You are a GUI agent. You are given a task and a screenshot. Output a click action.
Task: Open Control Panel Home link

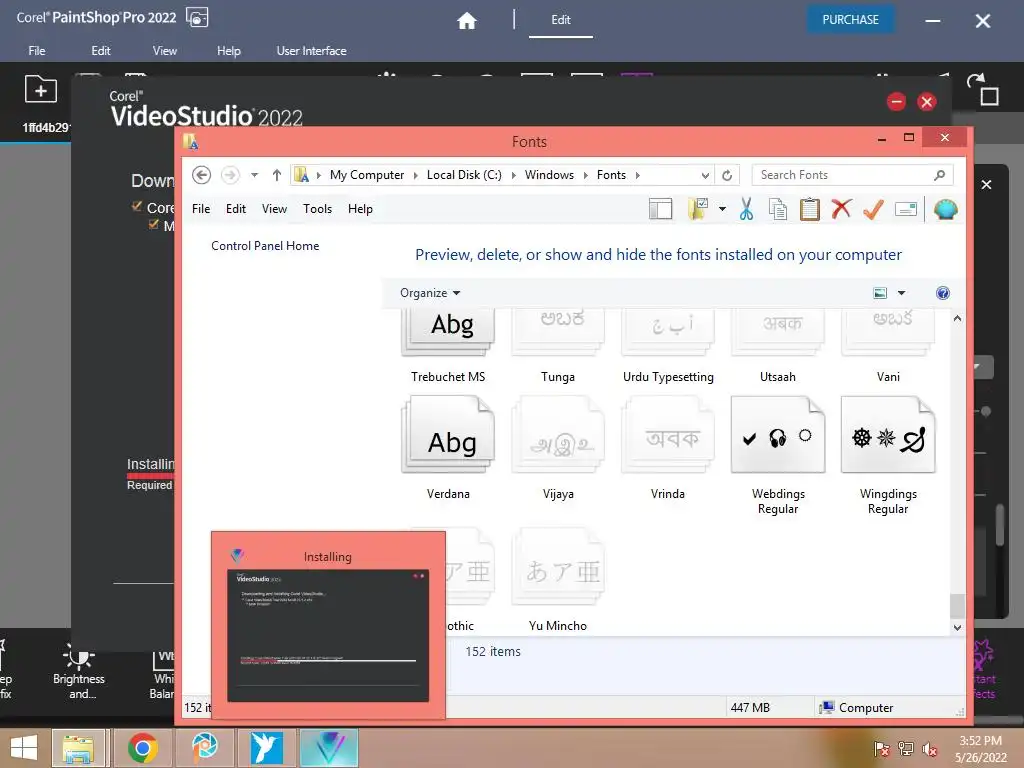[x=265, y=246]
